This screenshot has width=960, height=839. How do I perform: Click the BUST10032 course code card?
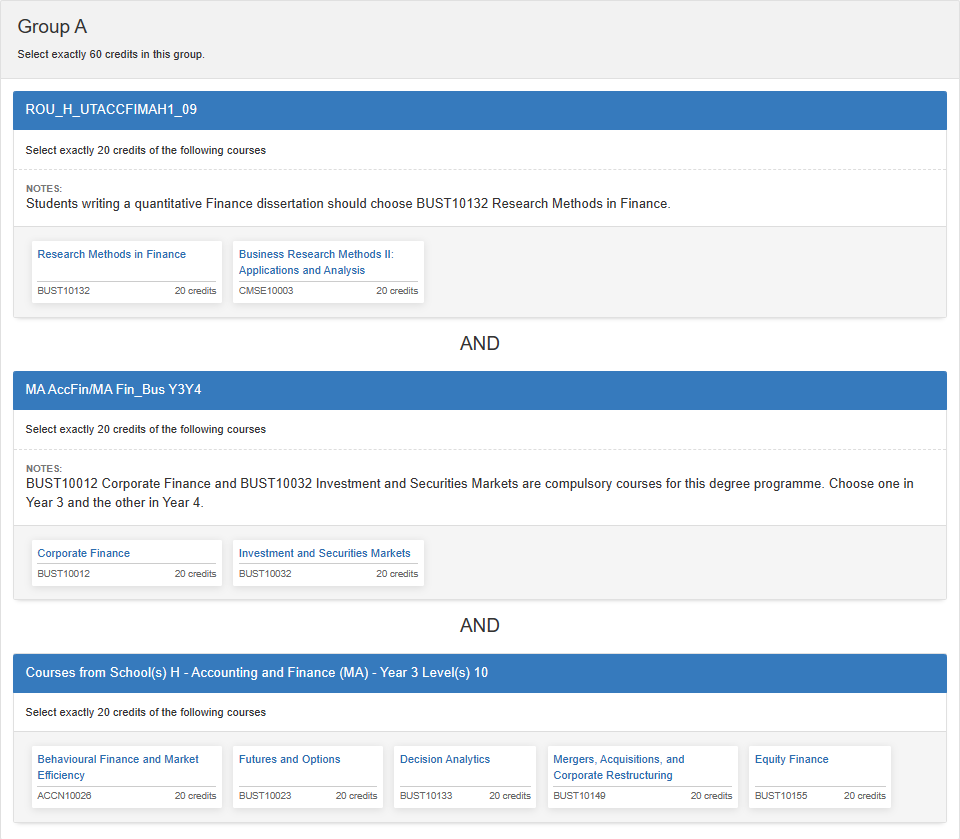tap(328, 563)
